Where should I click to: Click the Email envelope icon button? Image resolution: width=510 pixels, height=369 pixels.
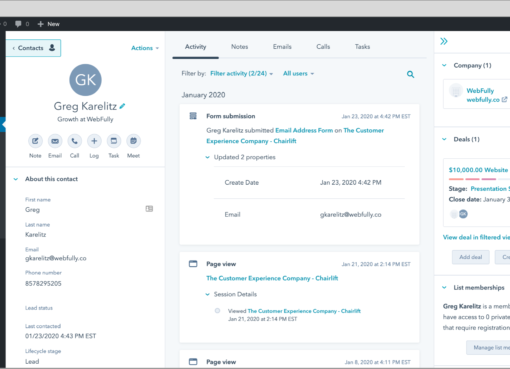click(x=55, y=141)
